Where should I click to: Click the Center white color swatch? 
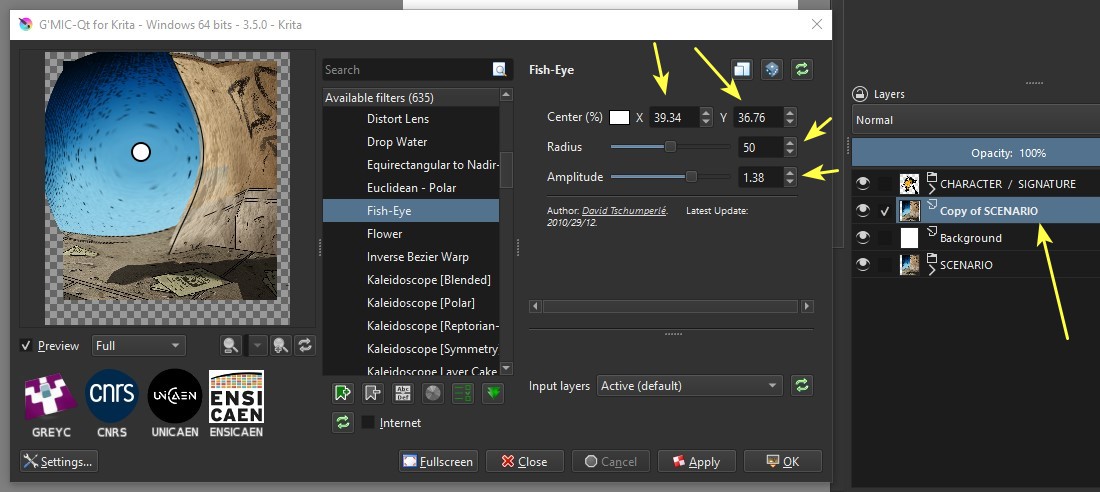(619, 117)
